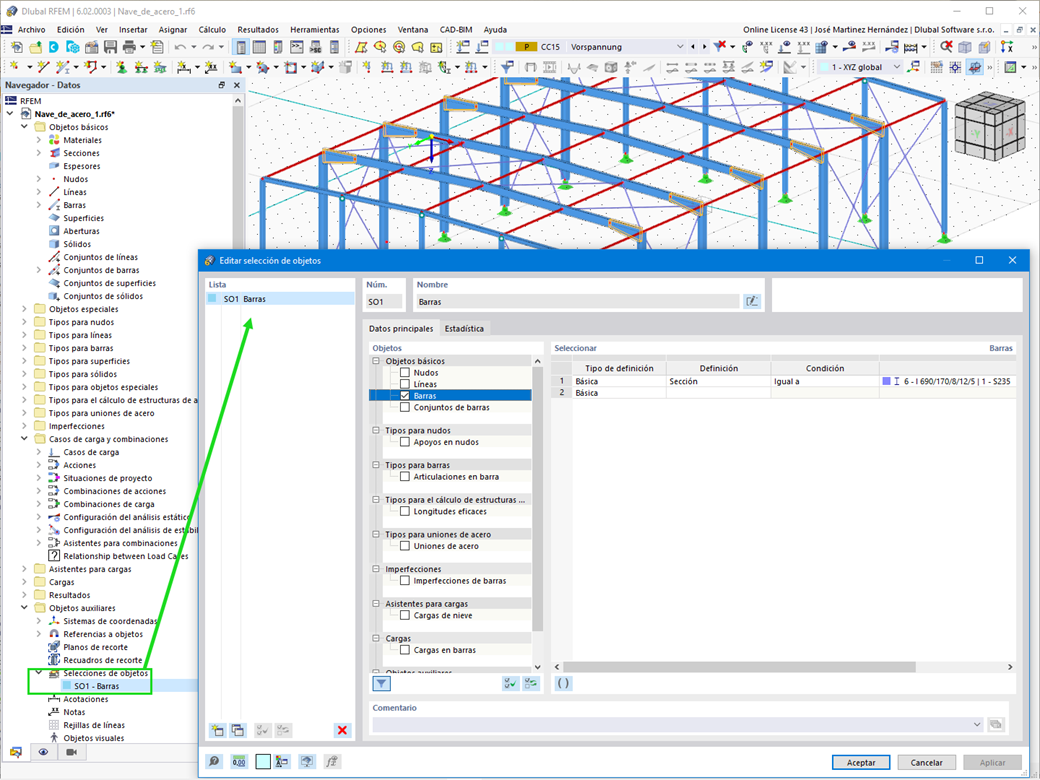The width and height of the screenshot is (1040, 780).
Task: Click the copy selection icon below Lista
Action: point(237,730)
